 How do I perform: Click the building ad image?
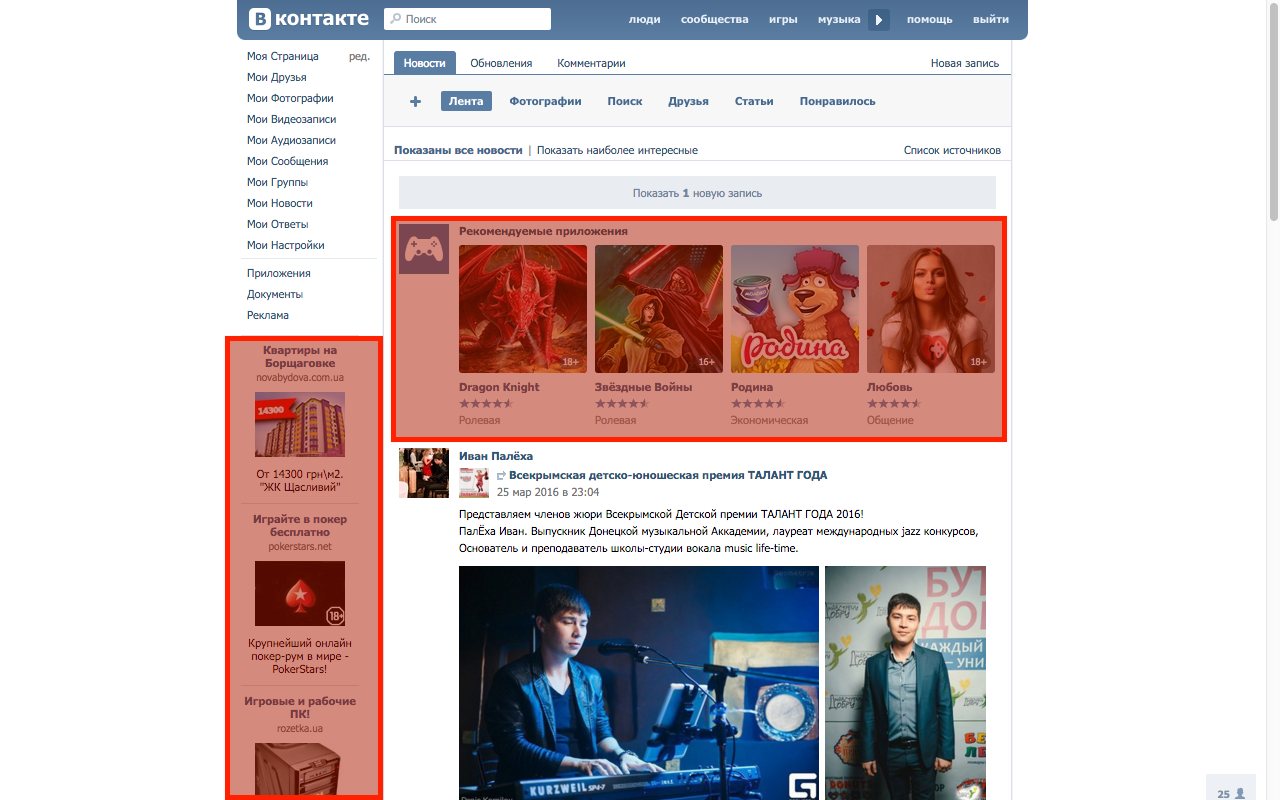[x=300, y=424]
